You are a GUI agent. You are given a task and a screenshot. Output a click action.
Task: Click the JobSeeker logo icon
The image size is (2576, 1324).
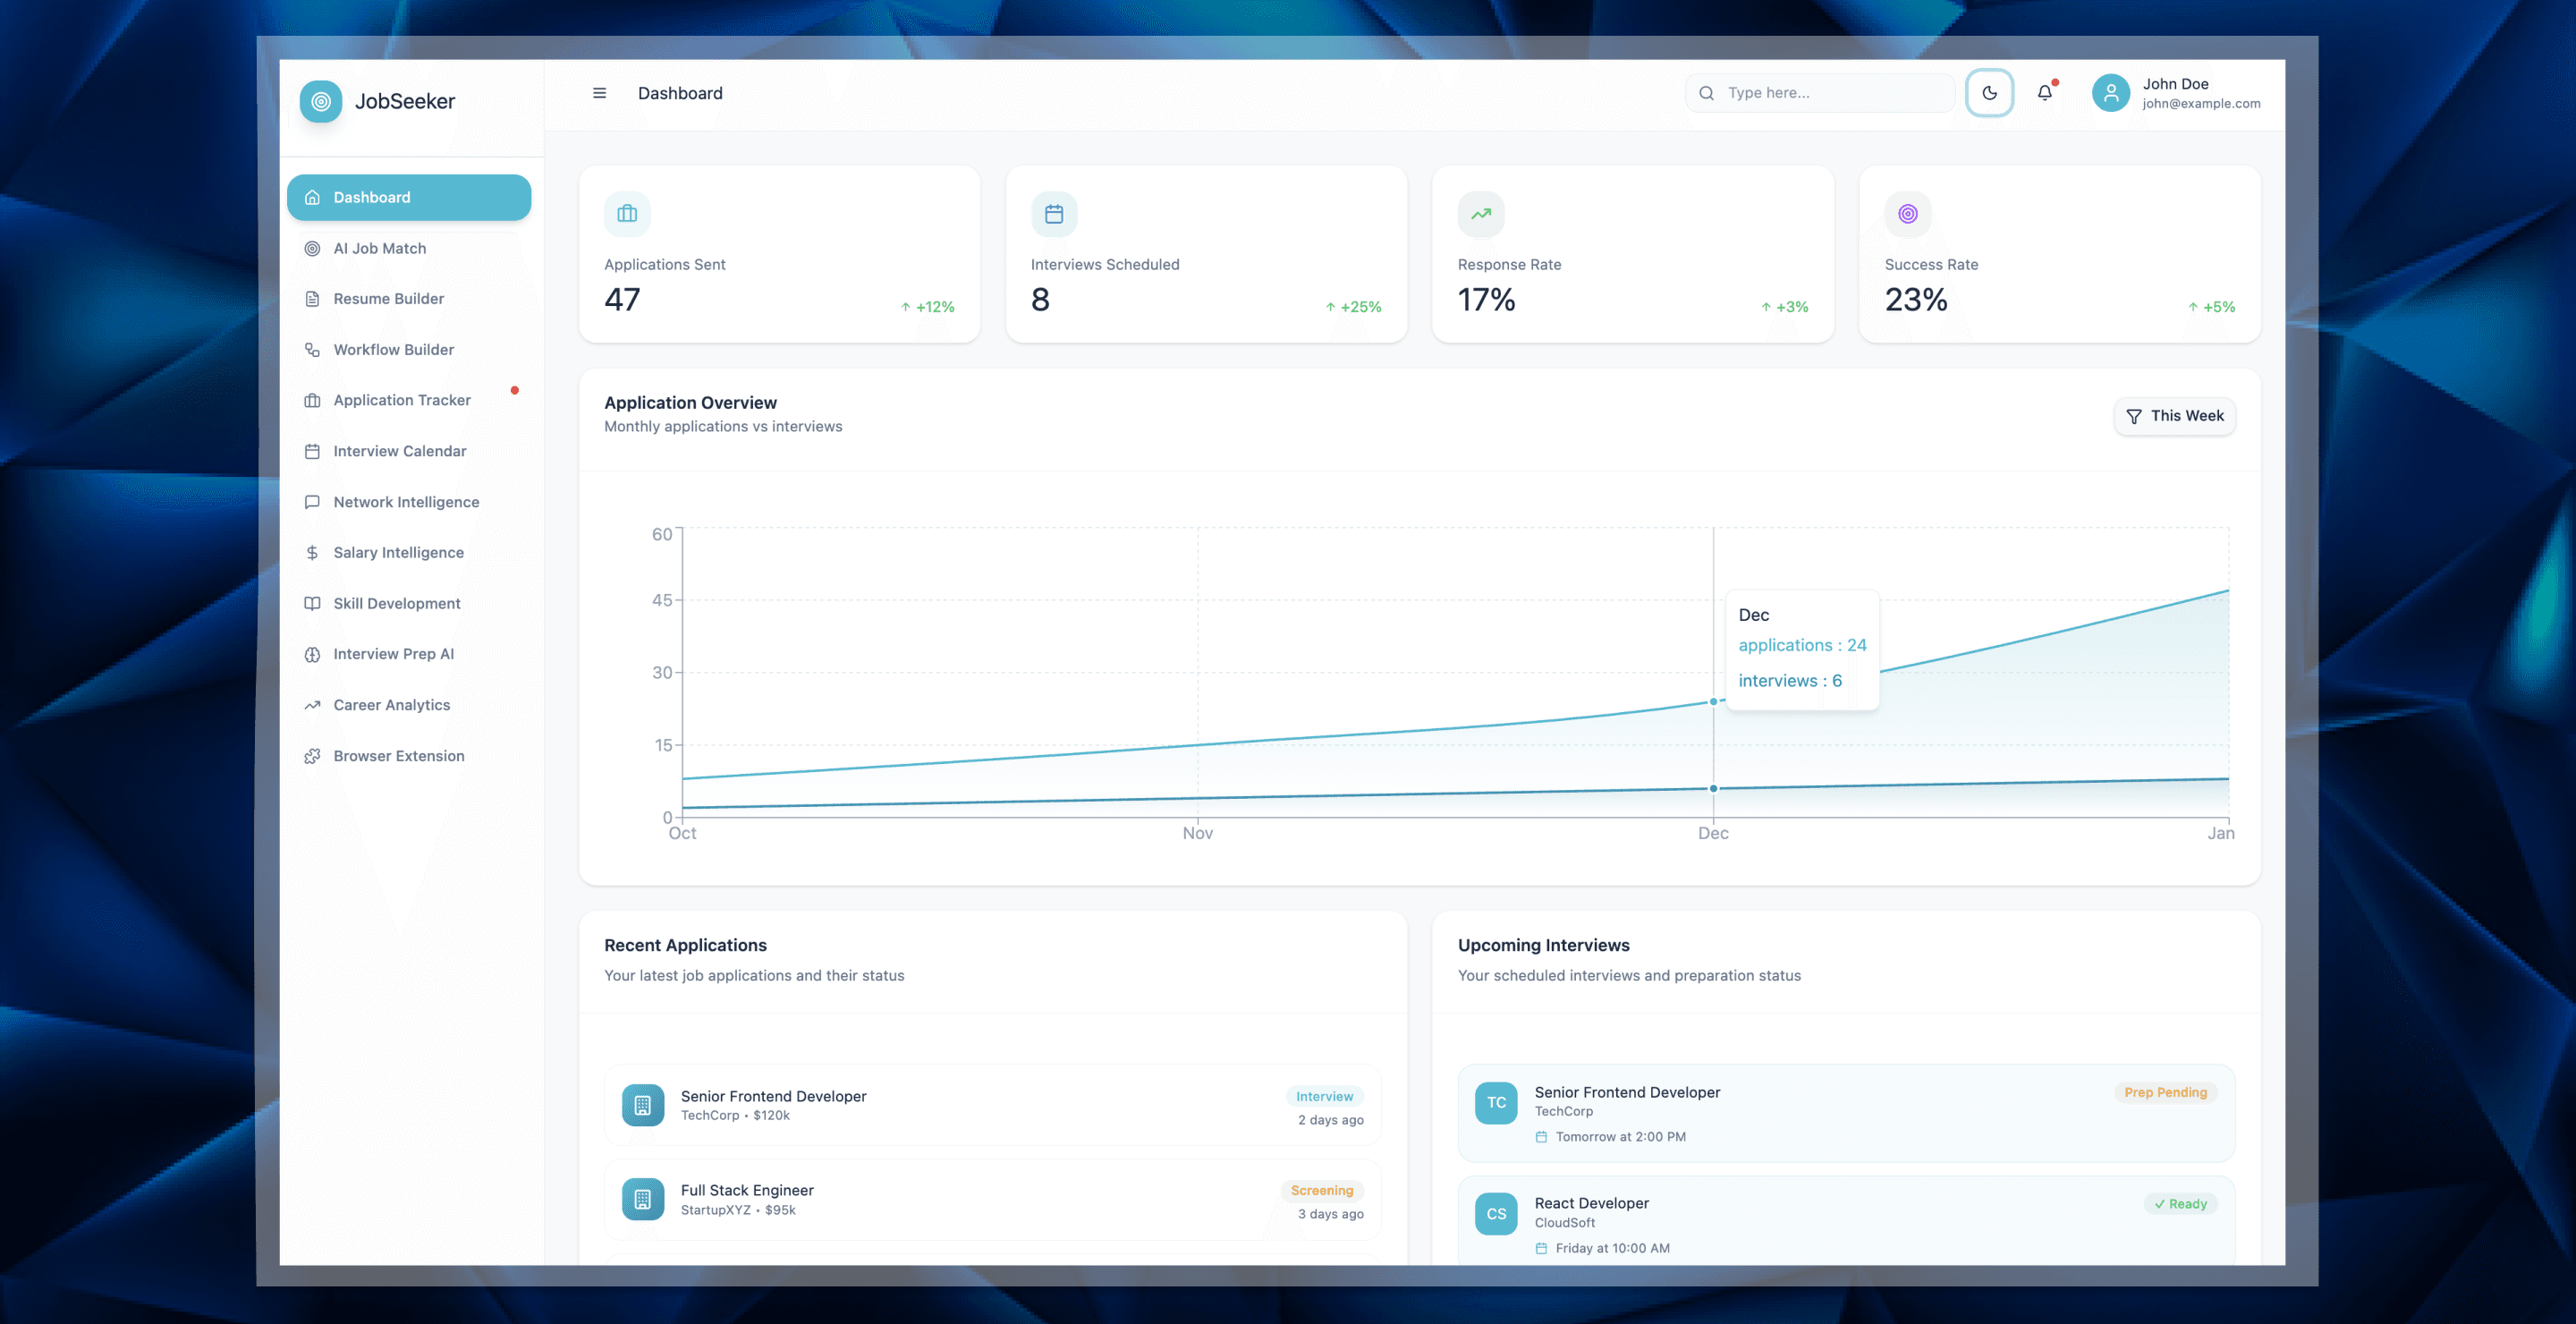click(x=321, y=101)
